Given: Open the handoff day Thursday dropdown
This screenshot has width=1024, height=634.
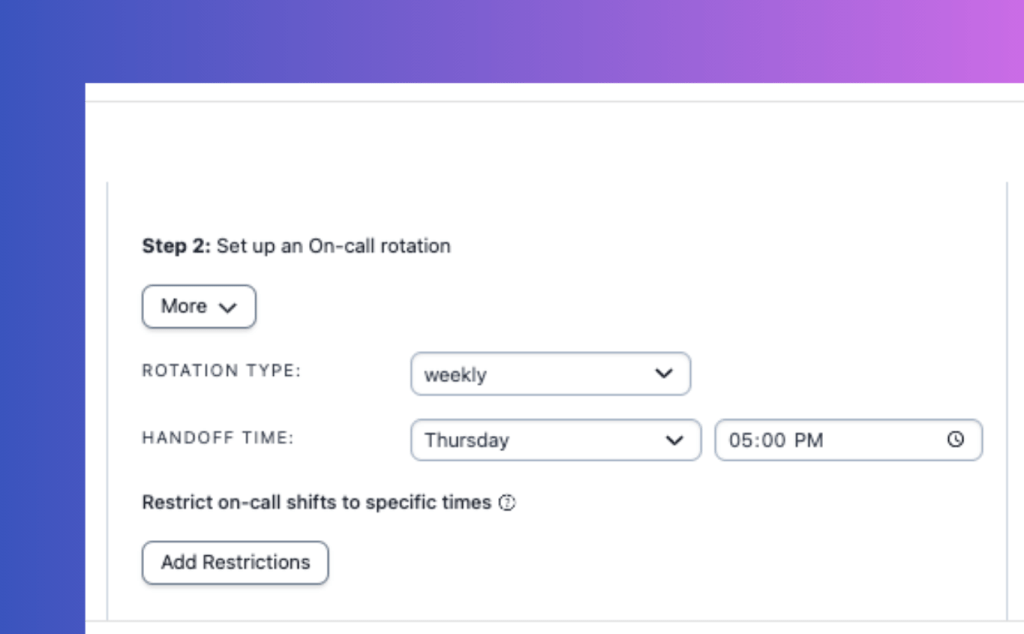Looking at the screenshot, I should click(555, 440).
